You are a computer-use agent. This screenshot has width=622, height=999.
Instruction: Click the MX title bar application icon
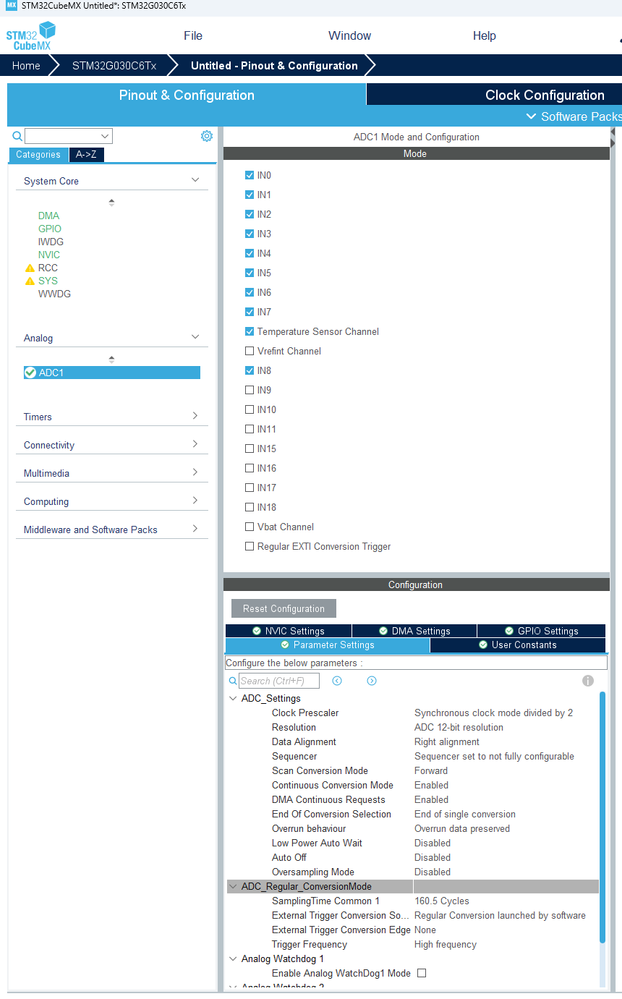click(11, 5)
